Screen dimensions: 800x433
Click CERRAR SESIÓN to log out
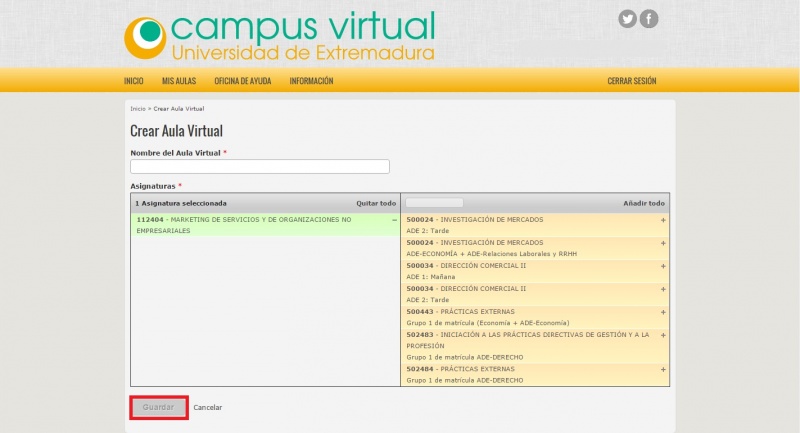pos(632,81)
